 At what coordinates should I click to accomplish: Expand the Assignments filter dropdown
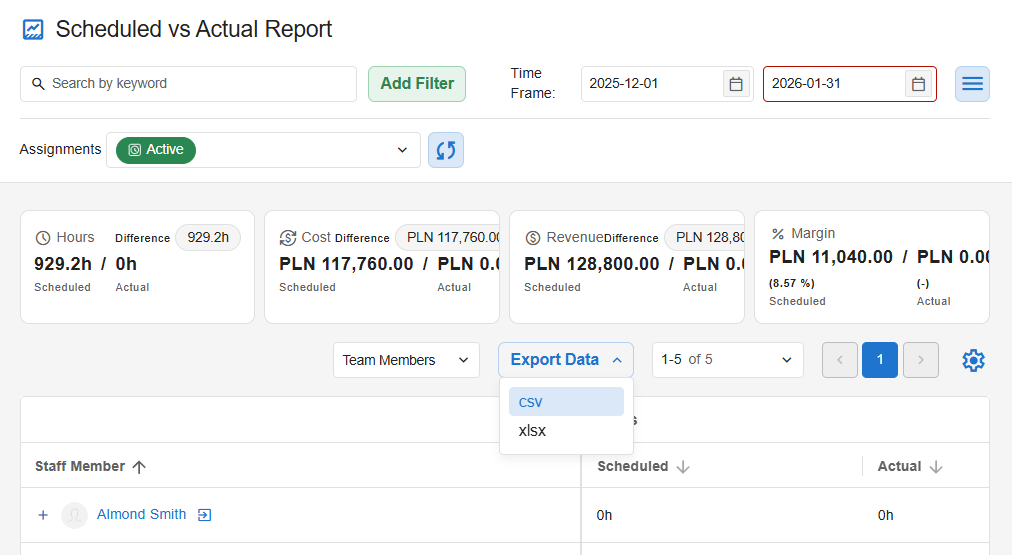tap(402, 150)
